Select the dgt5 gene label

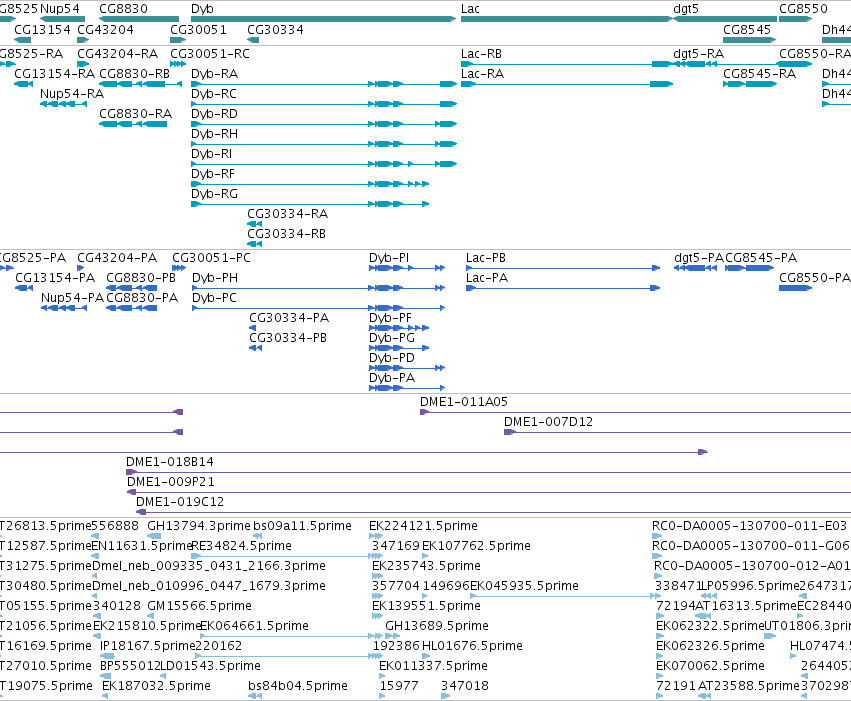[685, 9]
